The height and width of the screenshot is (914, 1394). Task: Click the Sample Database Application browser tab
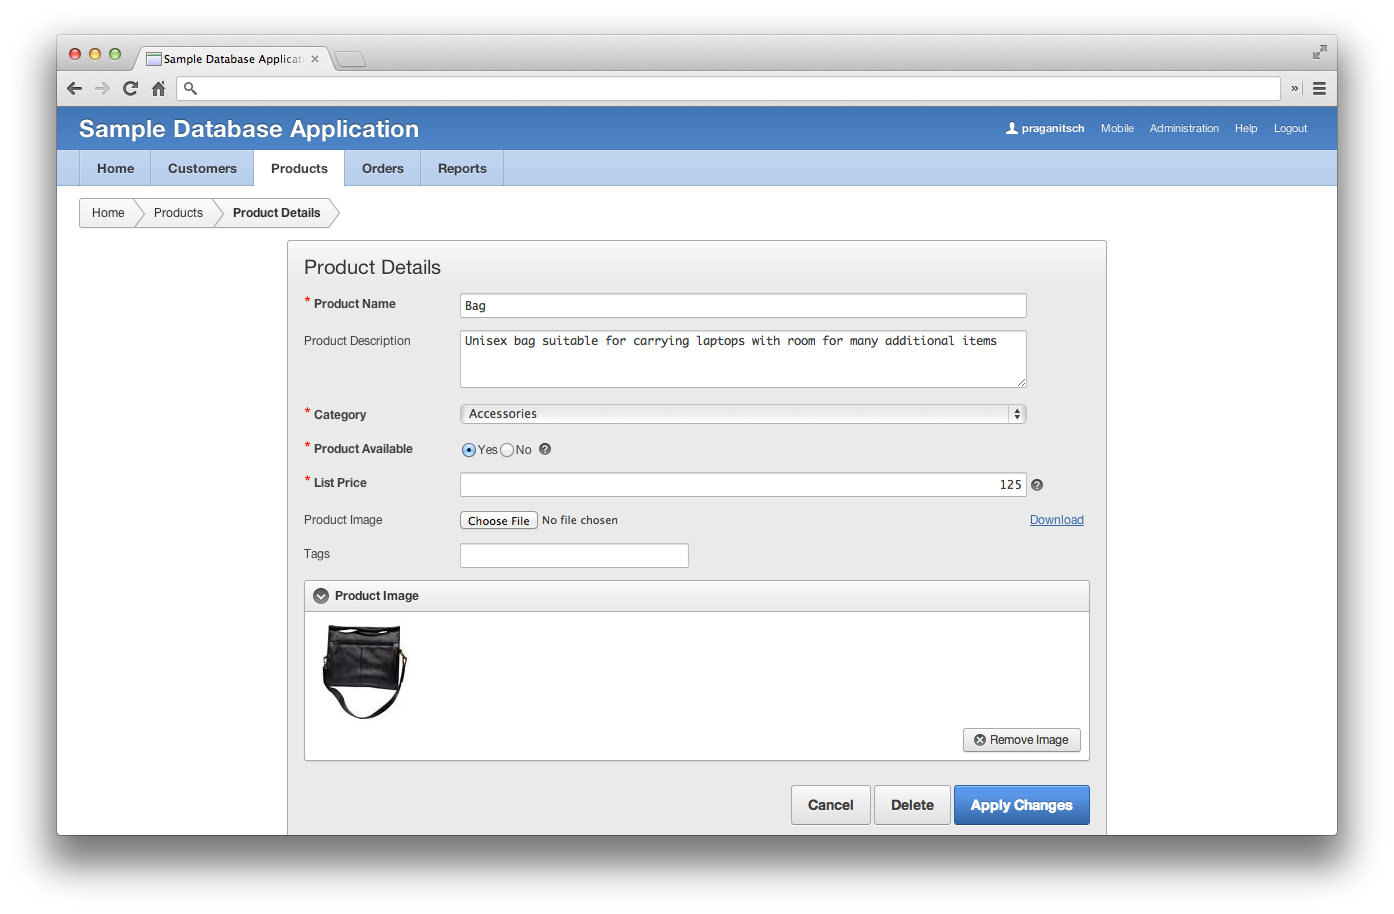coord(232,59)
